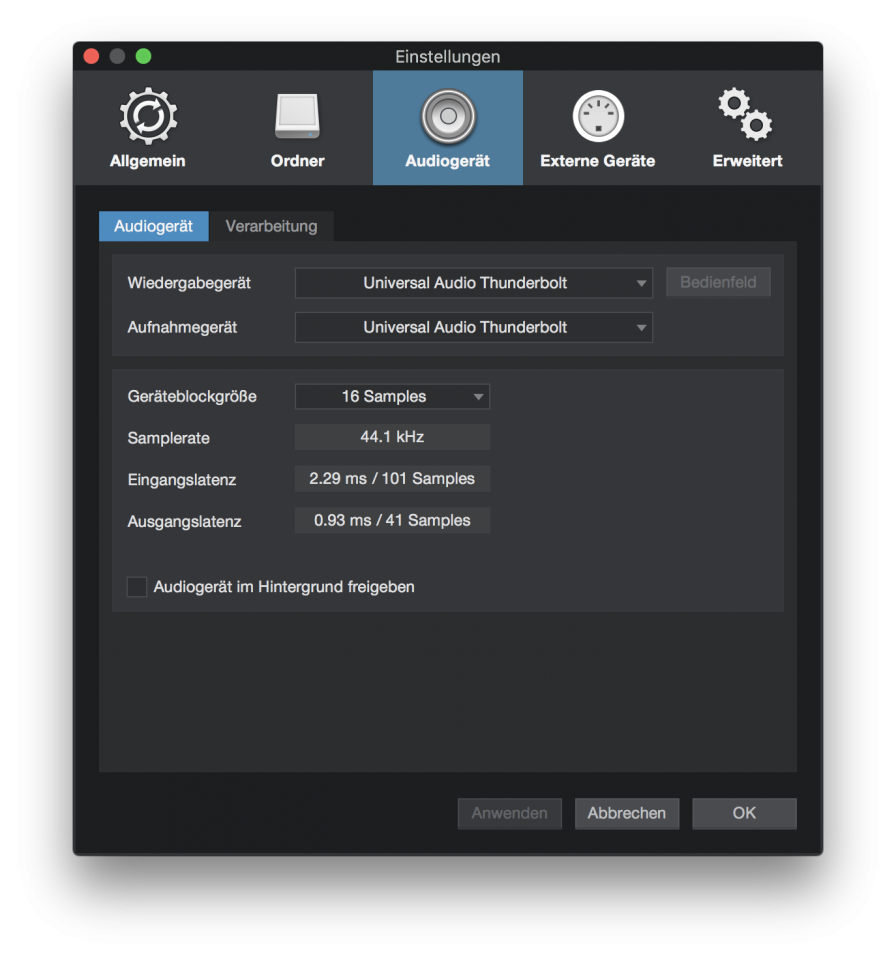Switch to the Verarbeitung tab

click(x=271, y=226)
